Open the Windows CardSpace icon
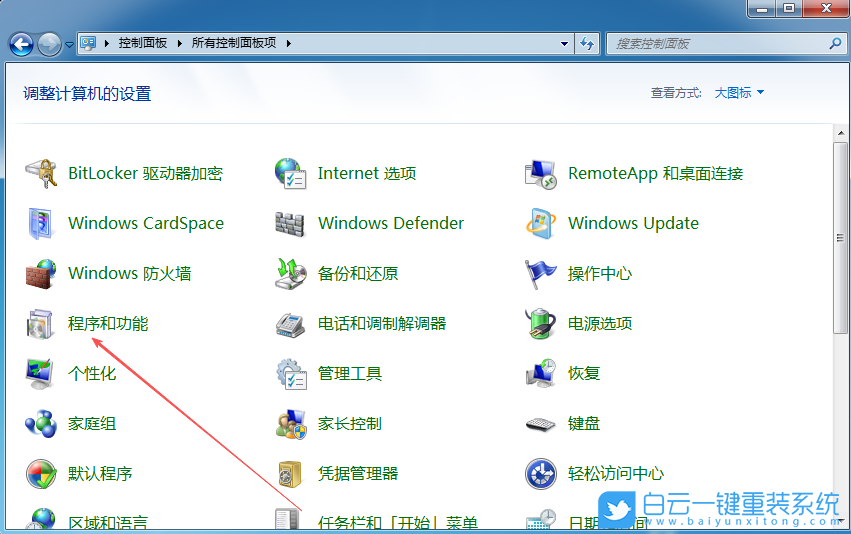Viewport: 851px width, 534px height. 41,224
